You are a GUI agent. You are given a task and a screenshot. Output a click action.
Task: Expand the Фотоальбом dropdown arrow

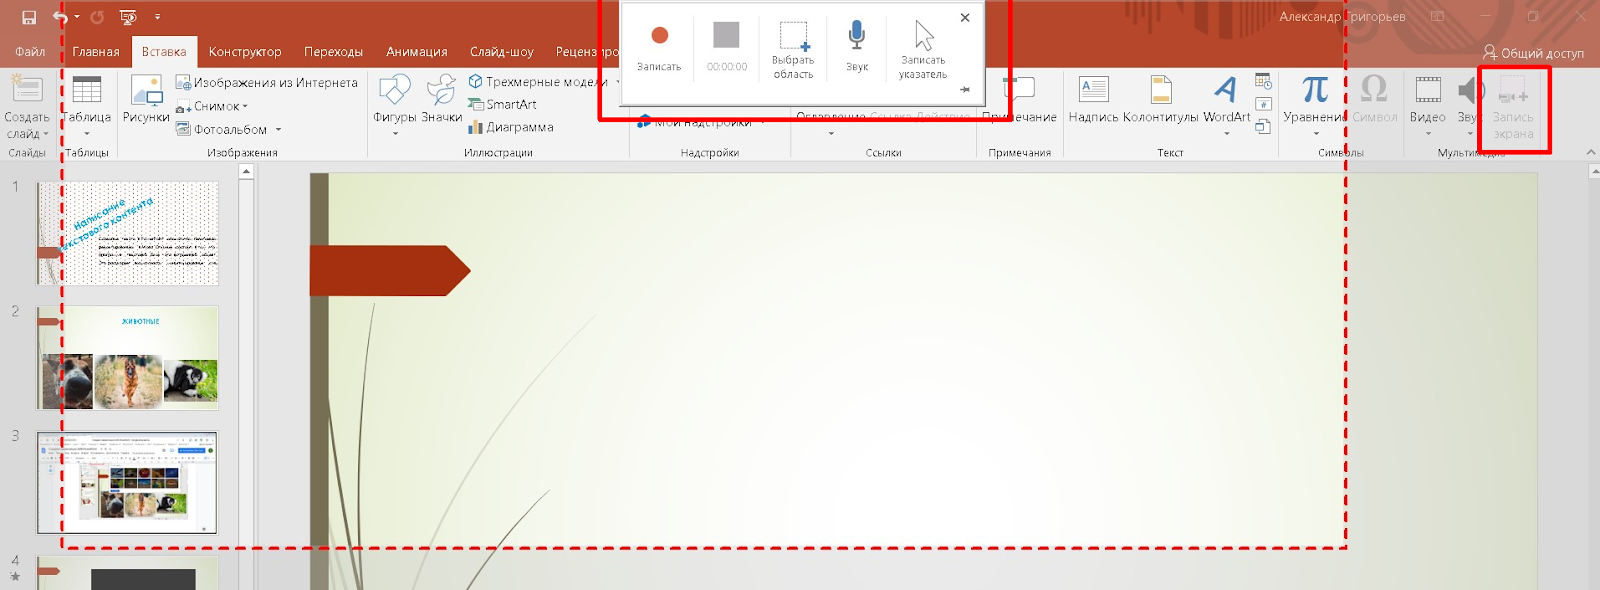pyautogui.click(x=278, y=130)
